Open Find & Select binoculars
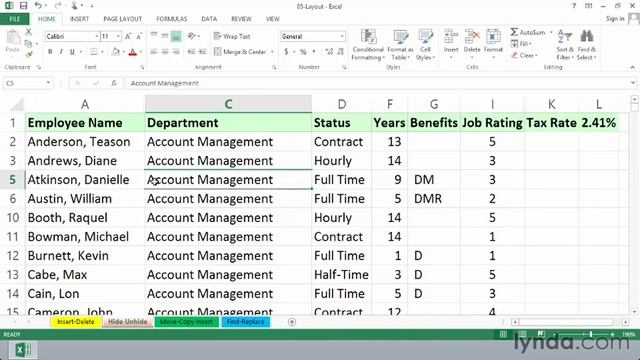The image size is (640, 360). point(587,44)
